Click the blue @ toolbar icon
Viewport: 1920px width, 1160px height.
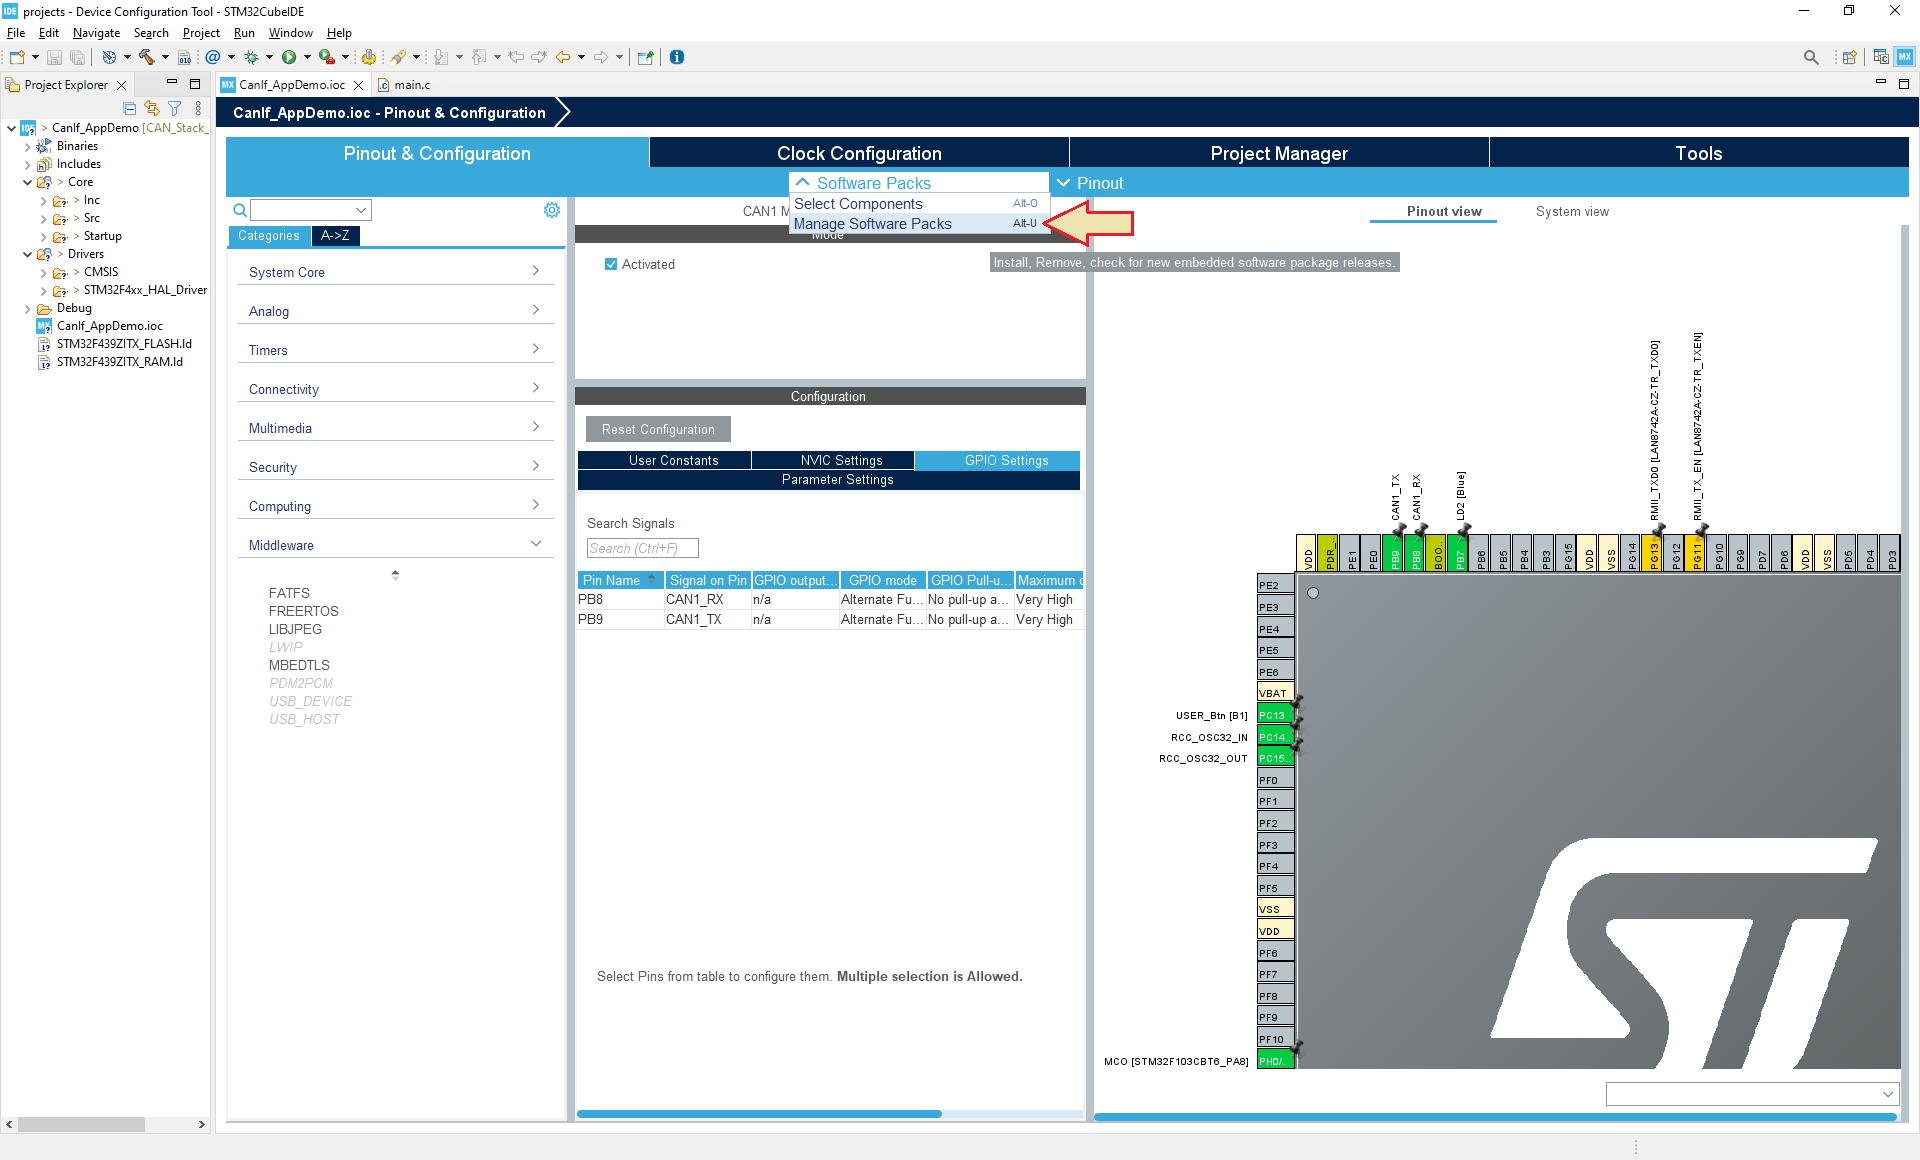213,57
